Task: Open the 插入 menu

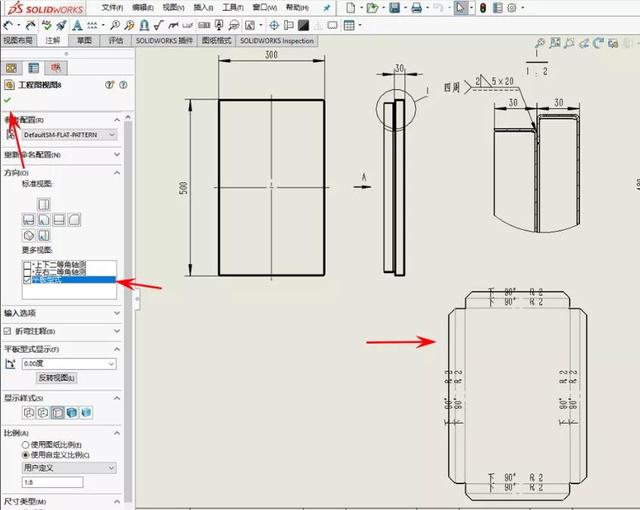Action: [203, 7]
